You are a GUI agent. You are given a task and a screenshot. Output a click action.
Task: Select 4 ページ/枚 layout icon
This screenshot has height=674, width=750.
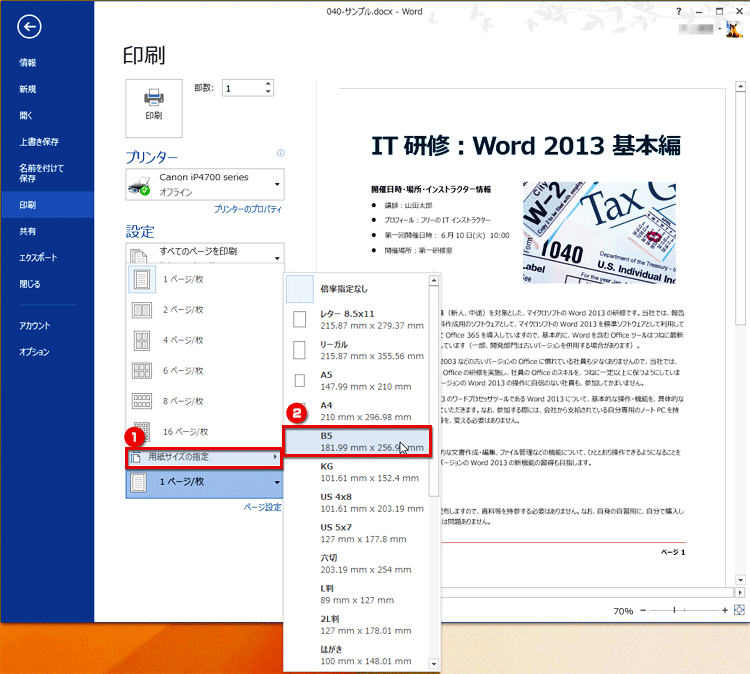click(142, 341)
